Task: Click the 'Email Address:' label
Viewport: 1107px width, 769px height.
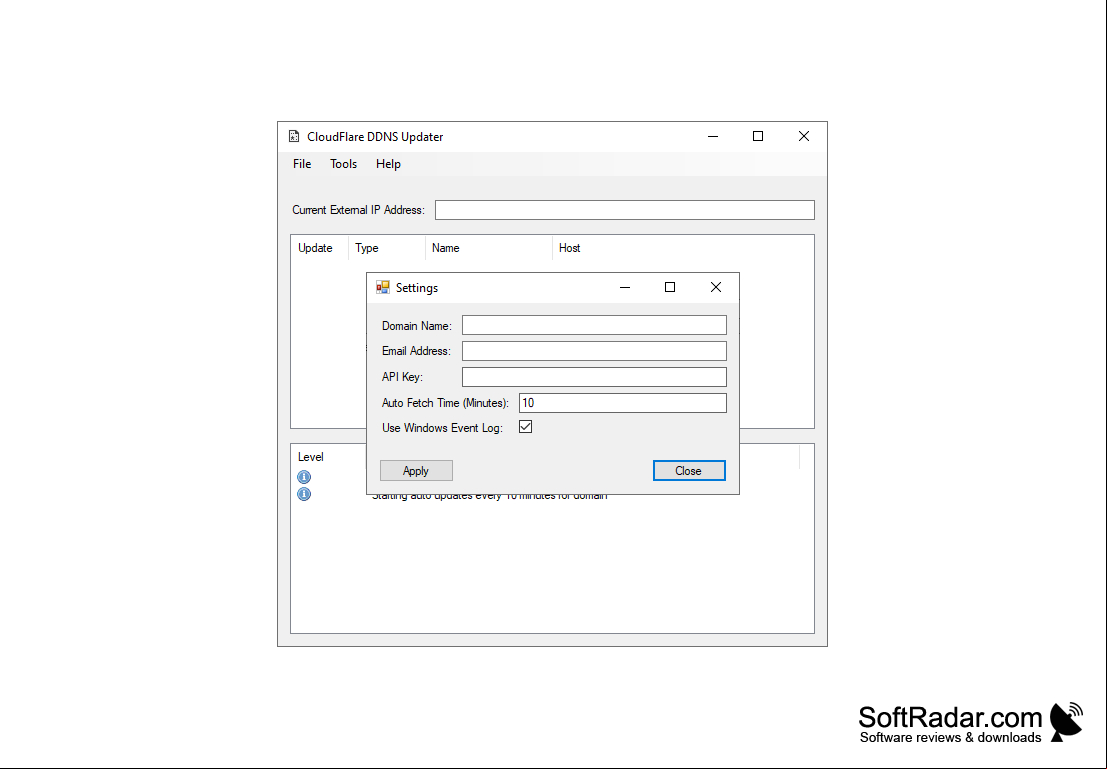Action: pyautogui.click(x=417, y=351)
